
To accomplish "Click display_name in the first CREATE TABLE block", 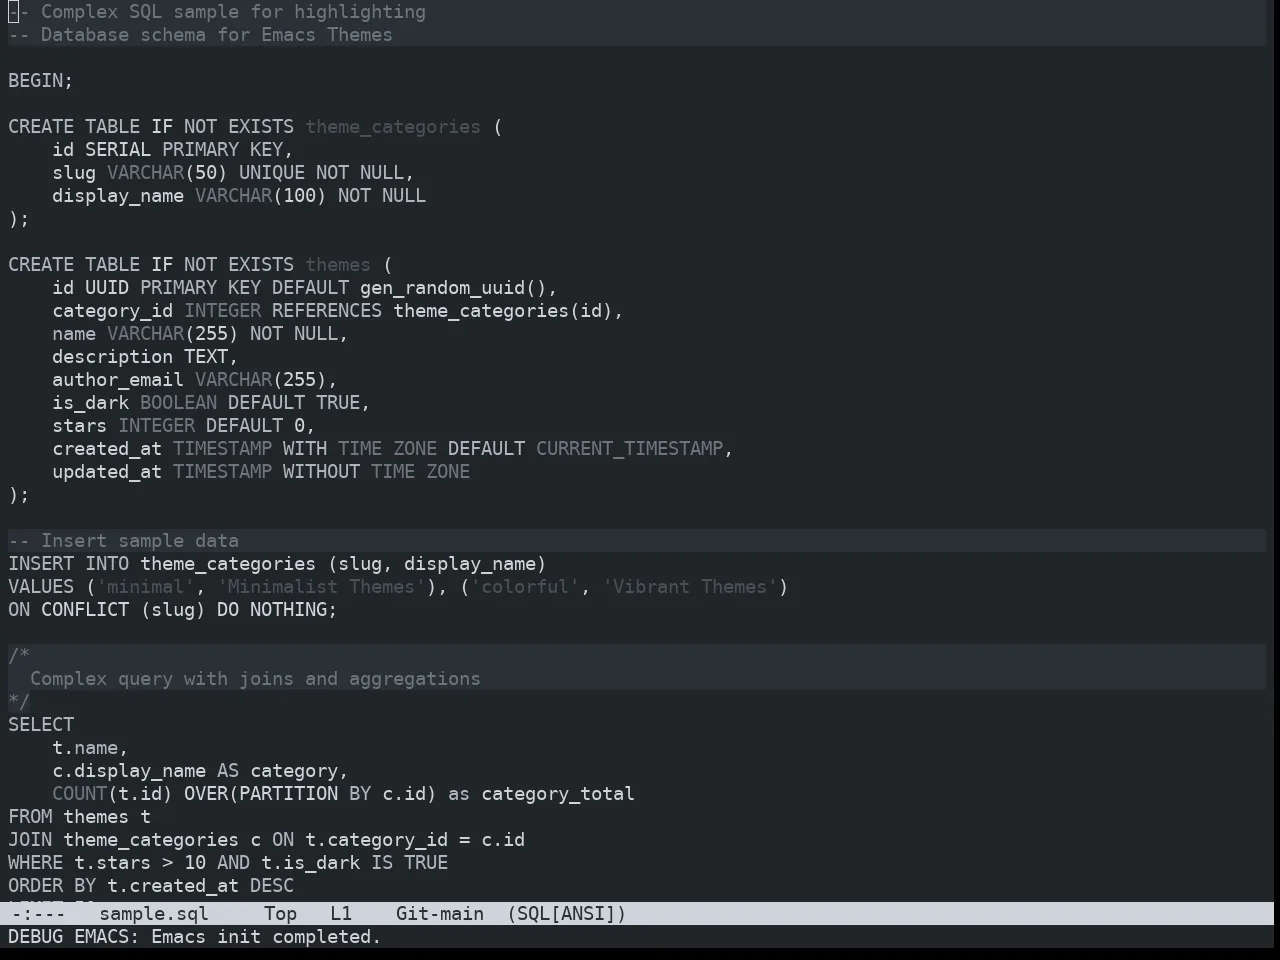I will point(118,195).
